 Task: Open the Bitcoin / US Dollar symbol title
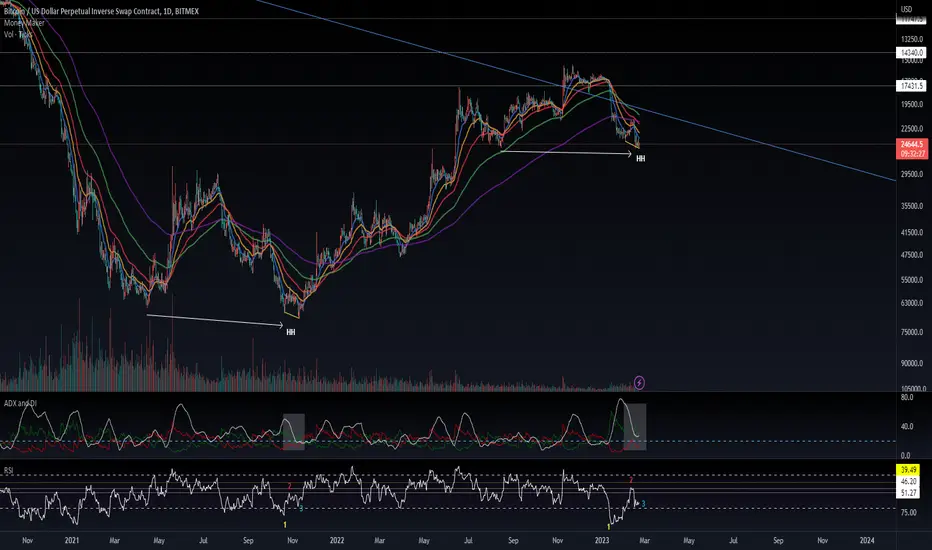coord(101,11)
